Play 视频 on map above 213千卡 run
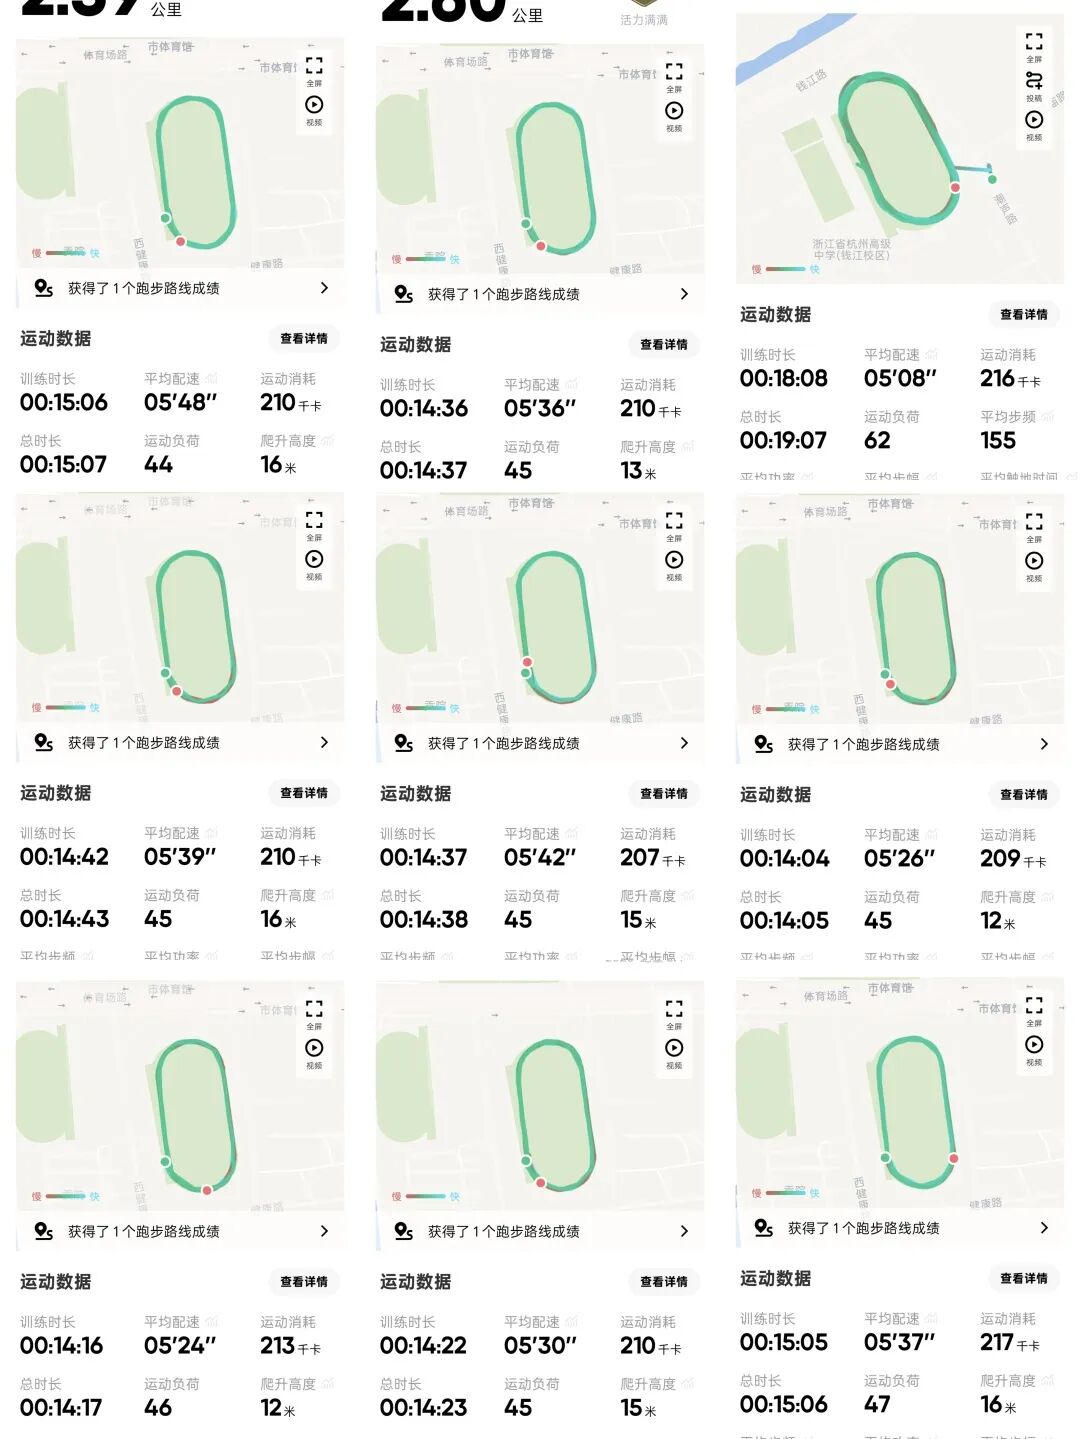Screen dimensions: 1080x1439 (314, 1049)
